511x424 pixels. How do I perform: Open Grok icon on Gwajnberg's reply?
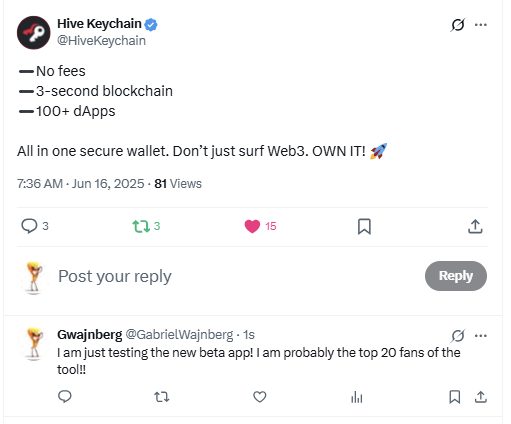[x=458, y=335]
